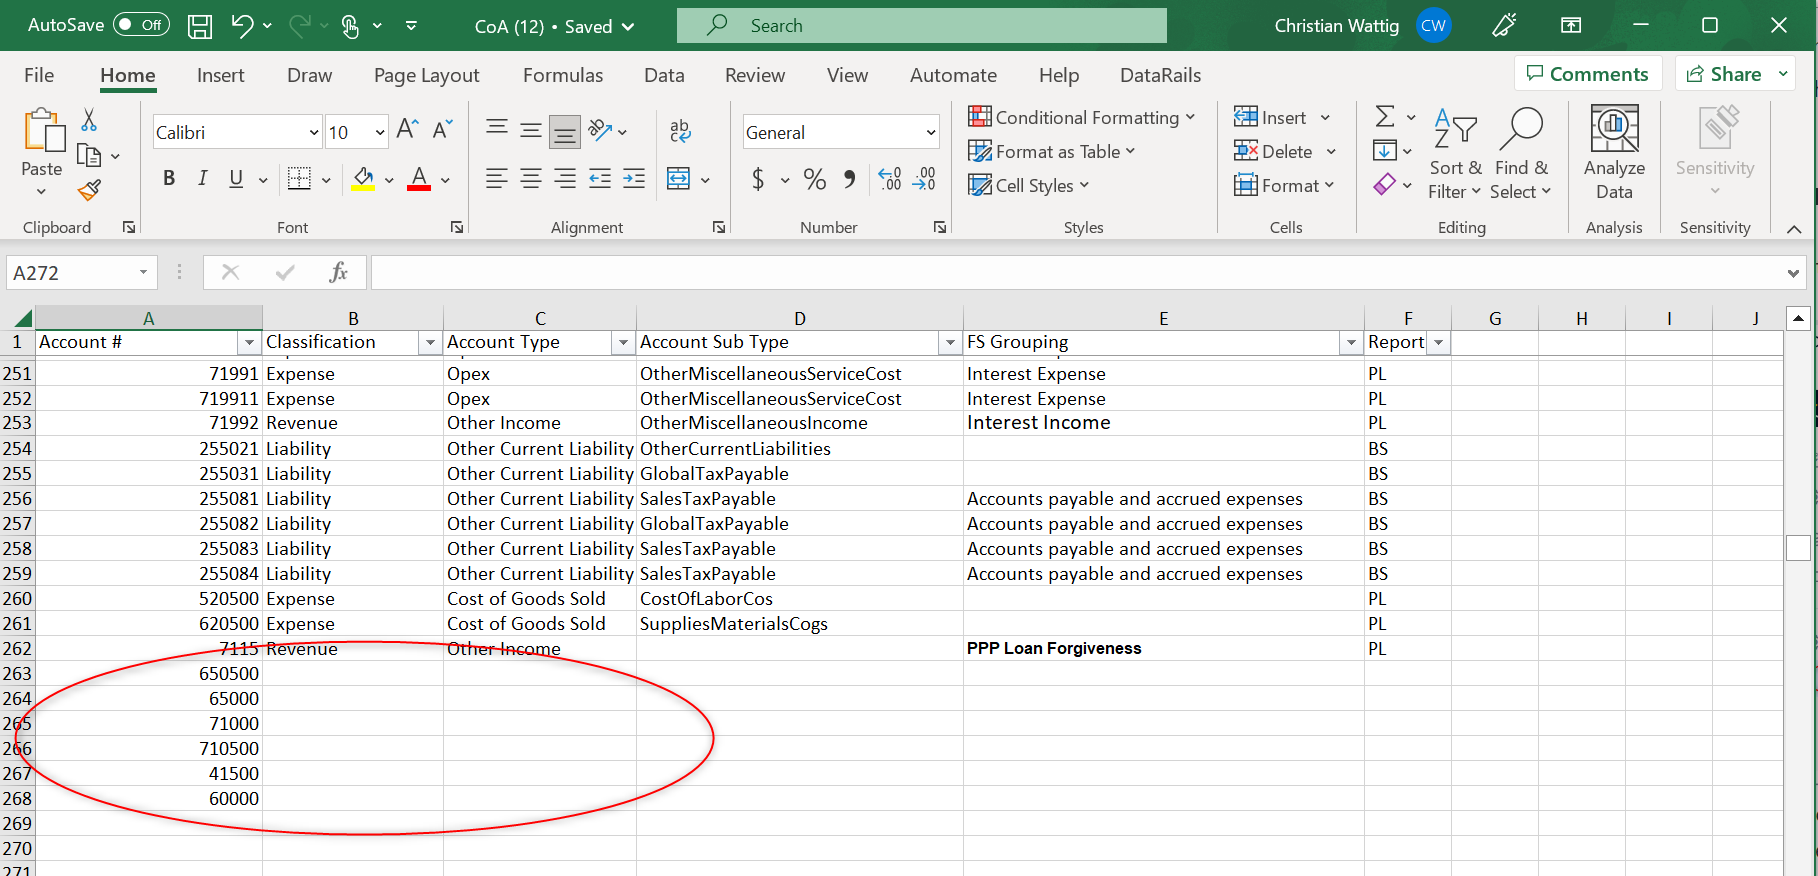This screenshot has height=876, width=1818.
Task: Apply Comma Style format
Action: click(x=850, y=179)
